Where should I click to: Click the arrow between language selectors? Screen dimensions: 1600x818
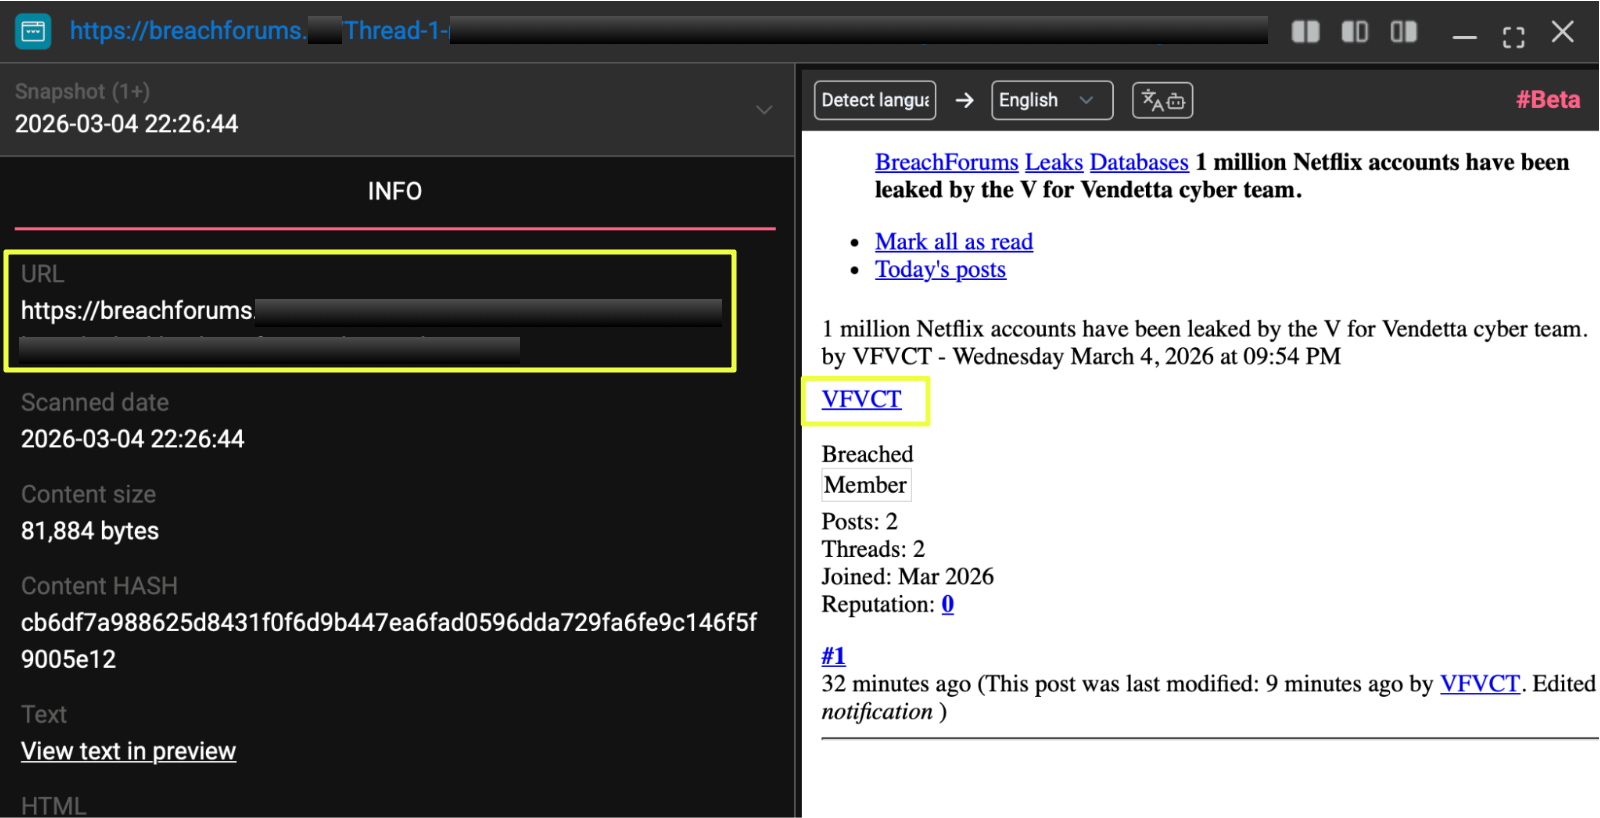[x=964, y=100]
